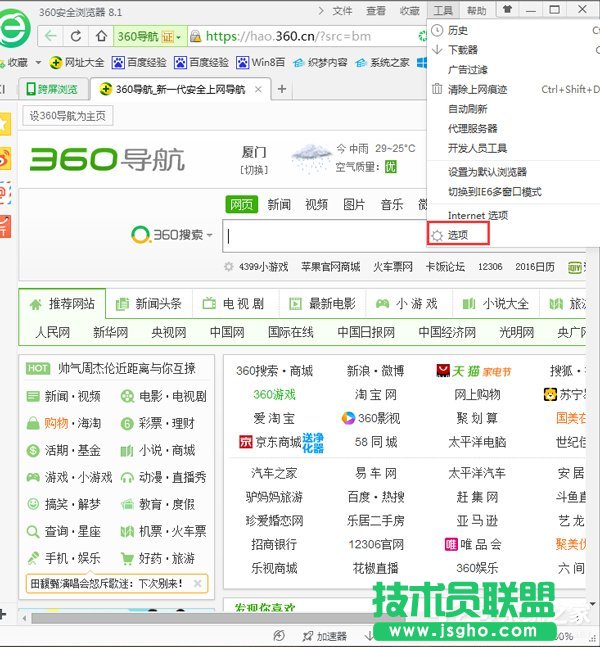Expand the 360搜索 engine dropdown
Screen dimensions: 600x647
coord(210,235)
